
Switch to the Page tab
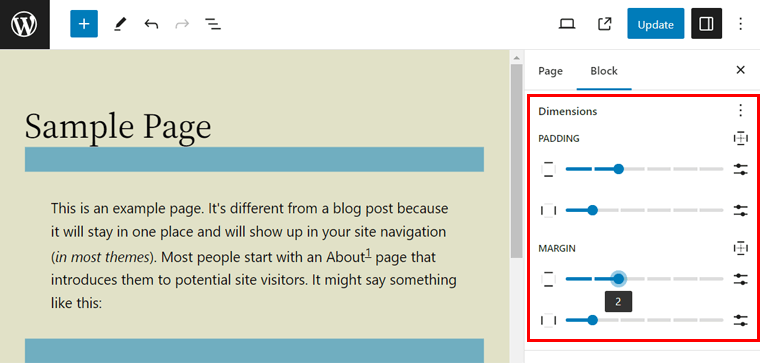(x=550, y=71)
